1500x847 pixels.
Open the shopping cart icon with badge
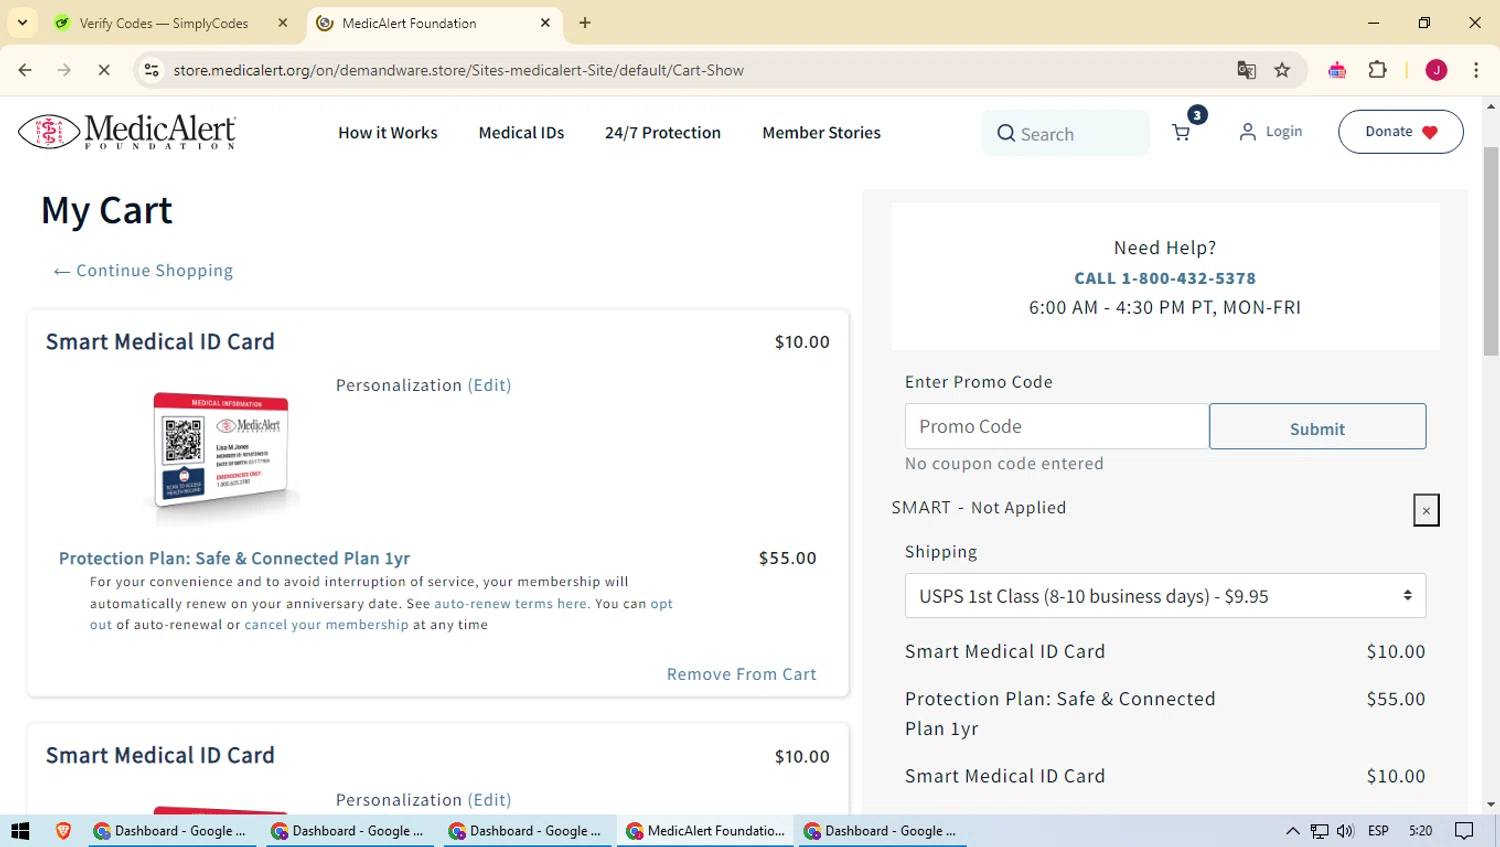point(1183,131)
